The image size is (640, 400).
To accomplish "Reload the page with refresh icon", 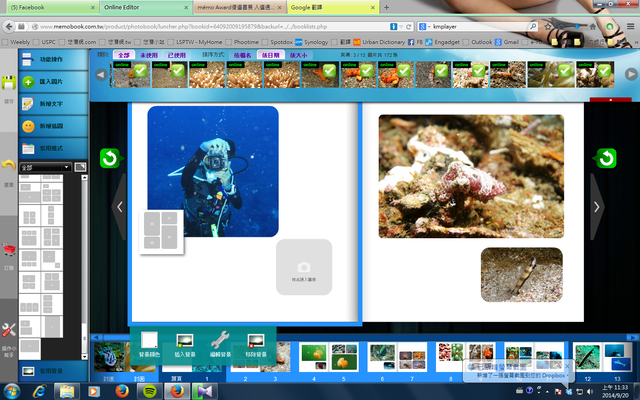I will (x=409, y=27).
